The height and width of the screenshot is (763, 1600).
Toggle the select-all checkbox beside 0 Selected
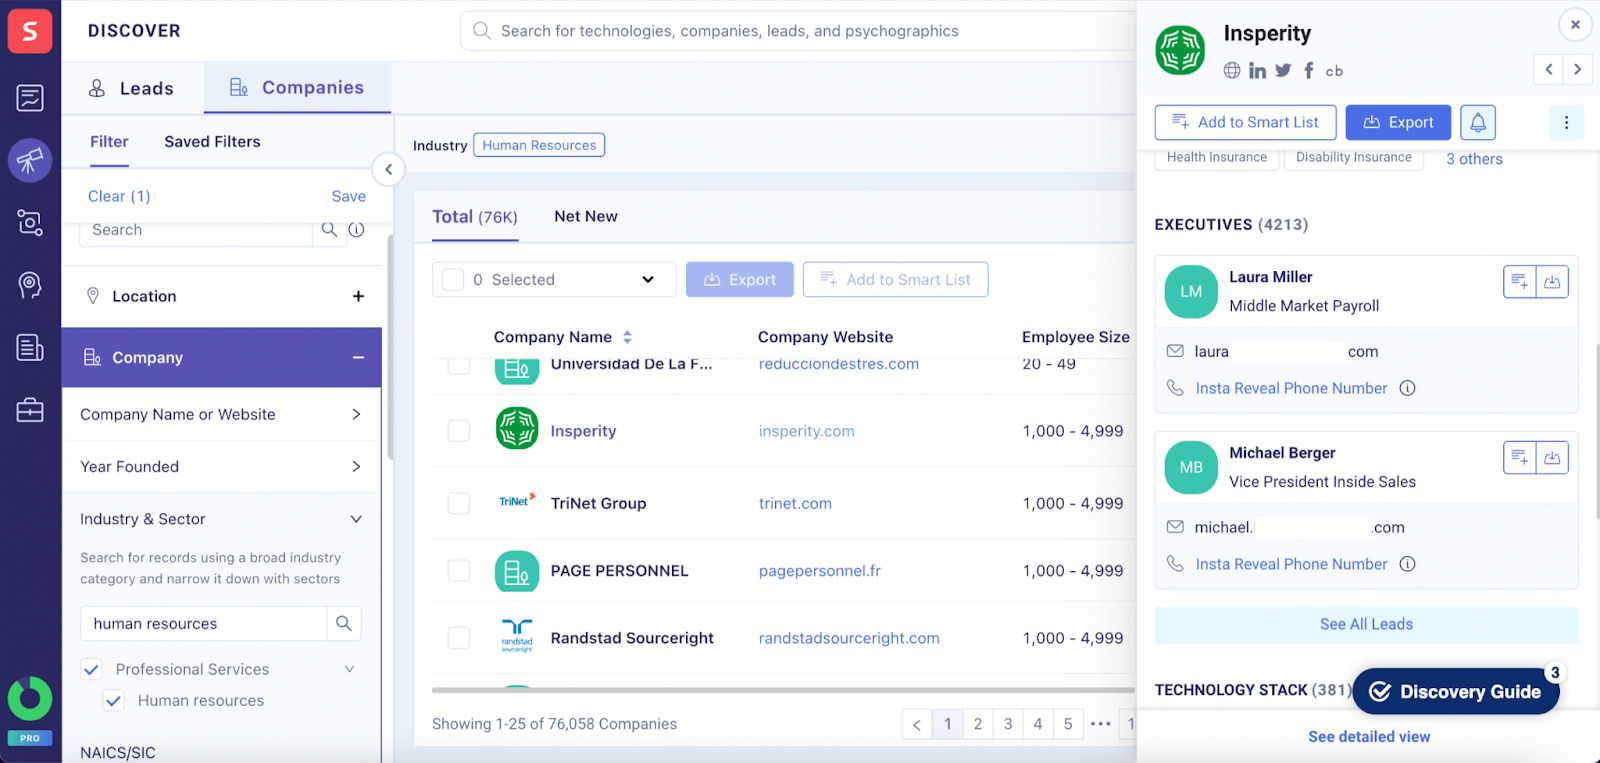[453, 280]
